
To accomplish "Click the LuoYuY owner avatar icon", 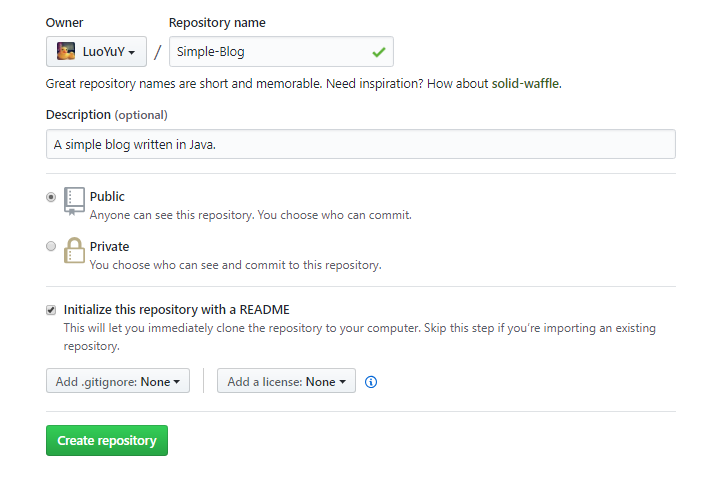I will 66,51.
